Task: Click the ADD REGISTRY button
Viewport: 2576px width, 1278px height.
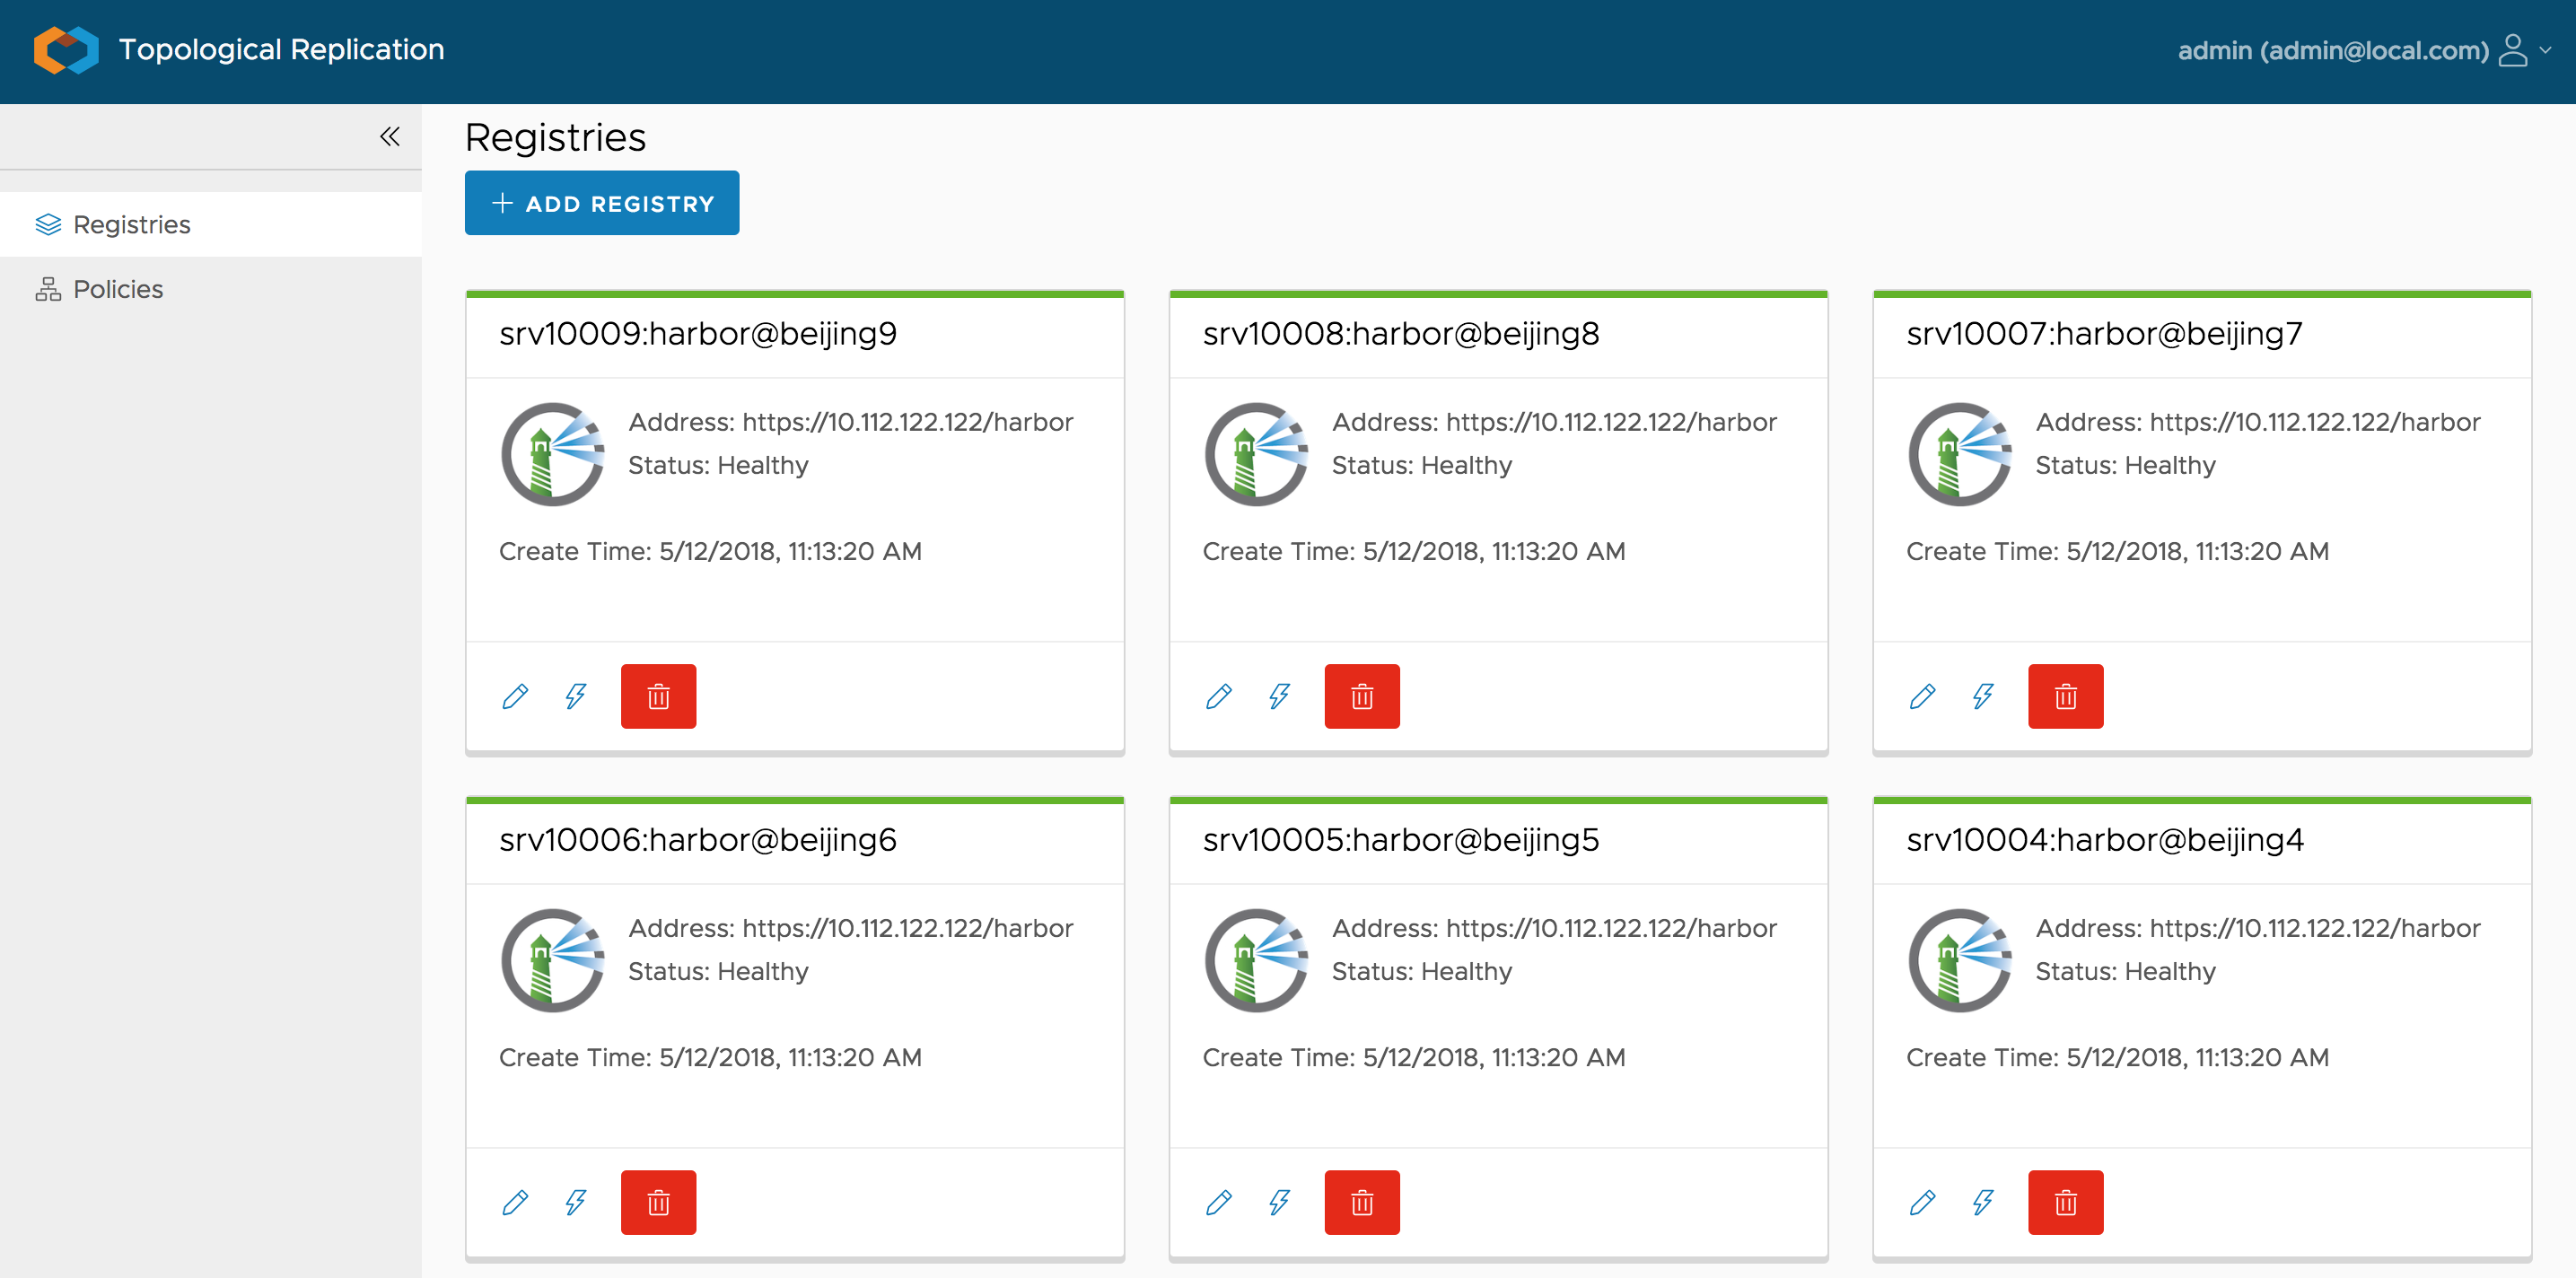Action: coord(602,203)
